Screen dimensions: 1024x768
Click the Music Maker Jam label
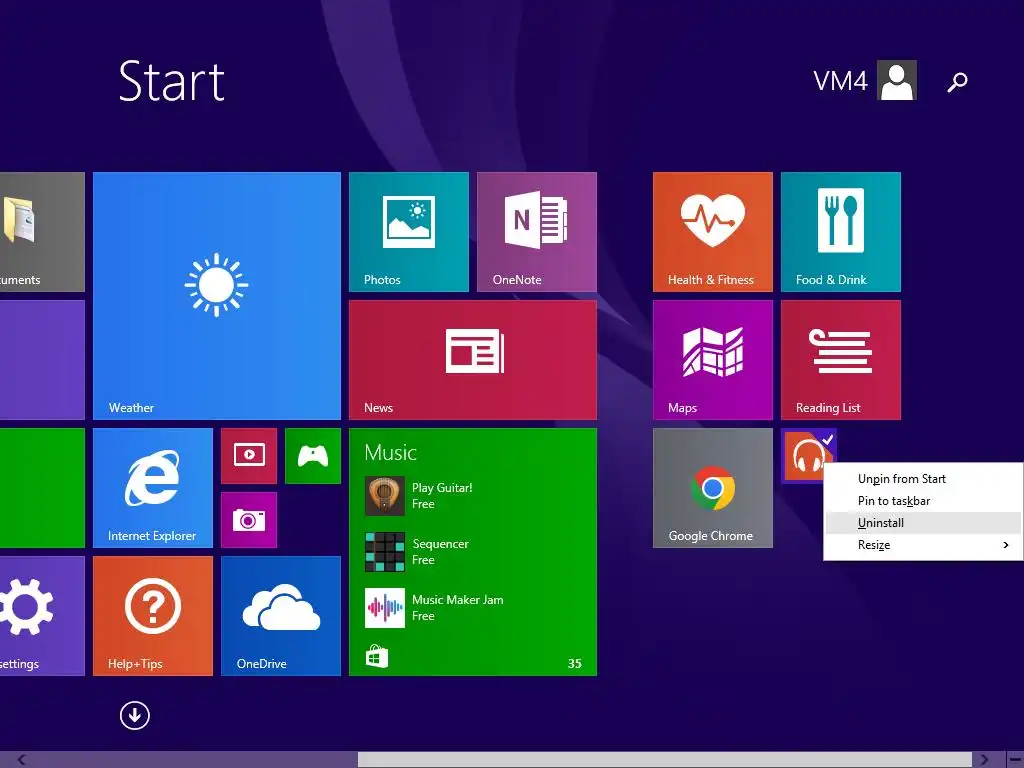click(458, 600)
